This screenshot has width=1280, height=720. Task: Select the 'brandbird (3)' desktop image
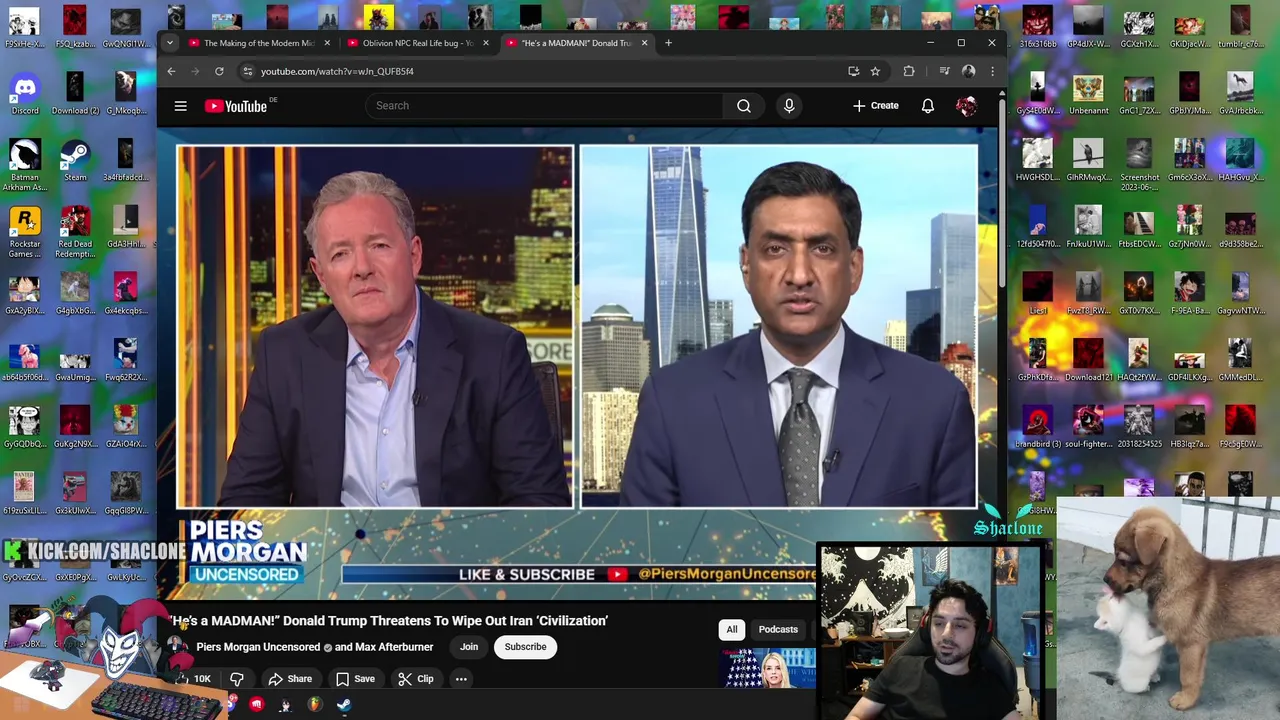[1037, 428]
